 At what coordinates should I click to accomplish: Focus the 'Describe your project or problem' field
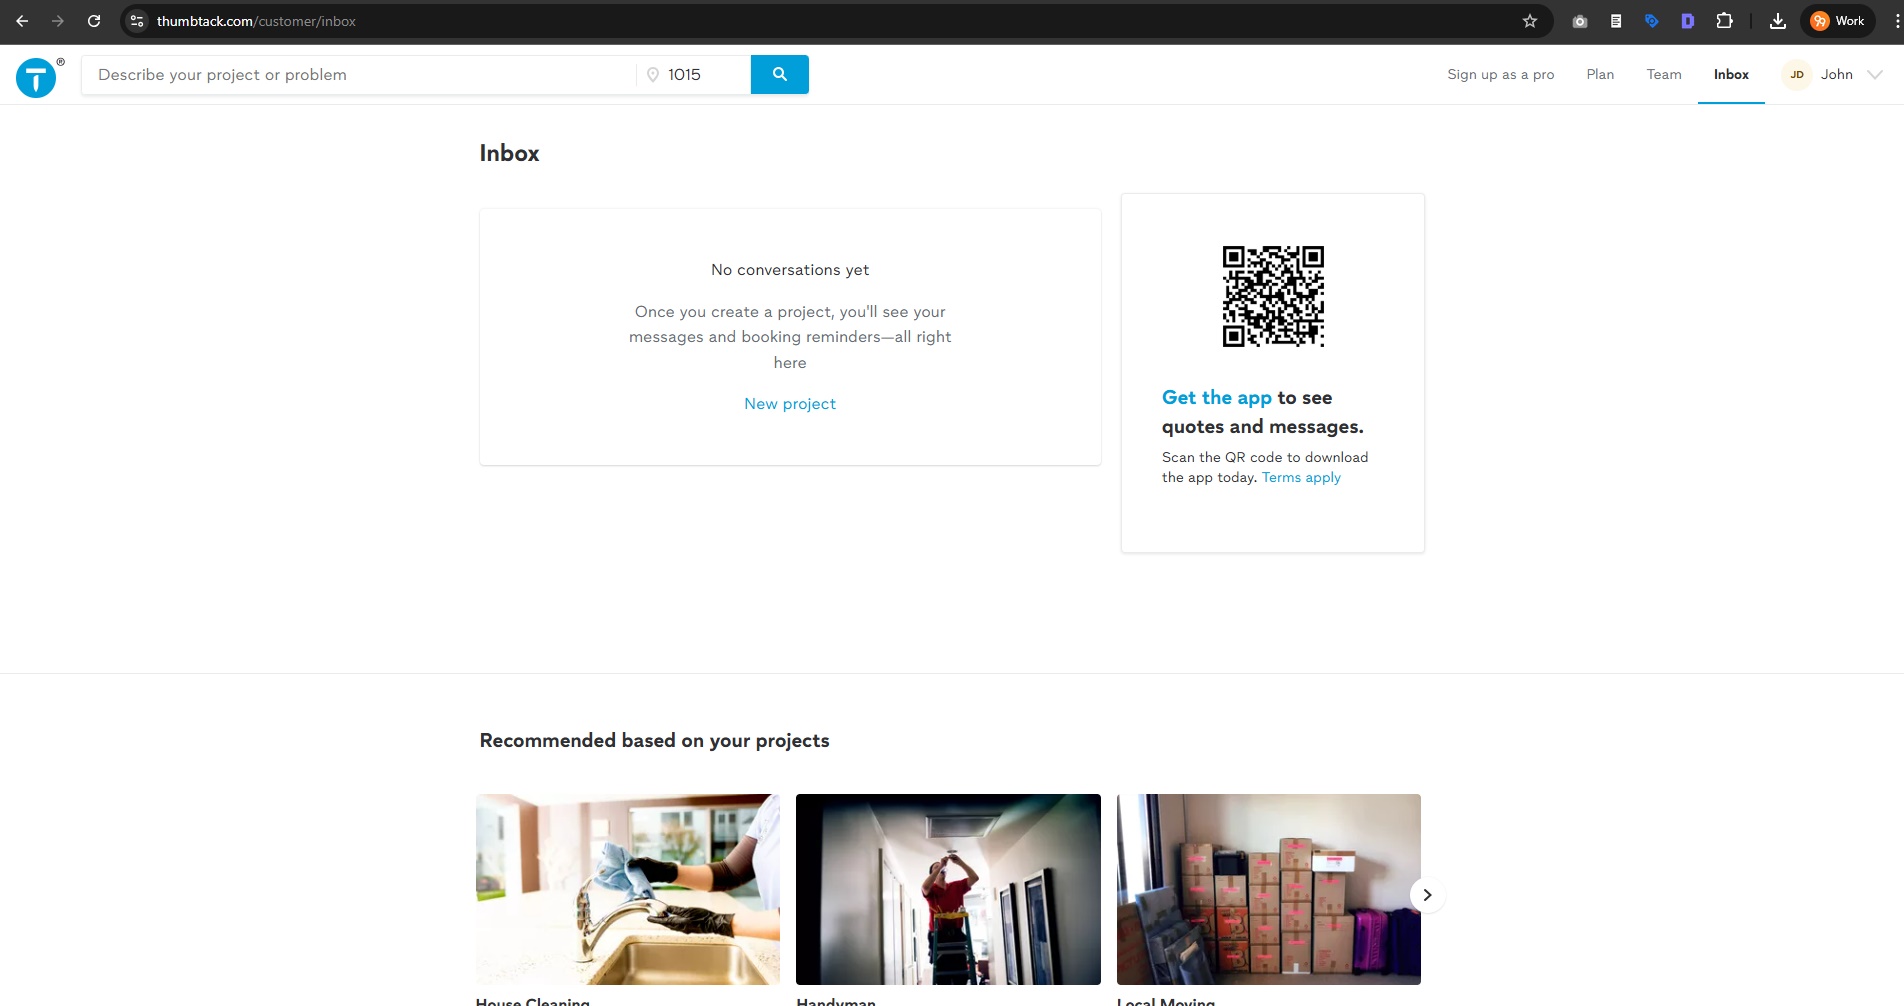359,75
